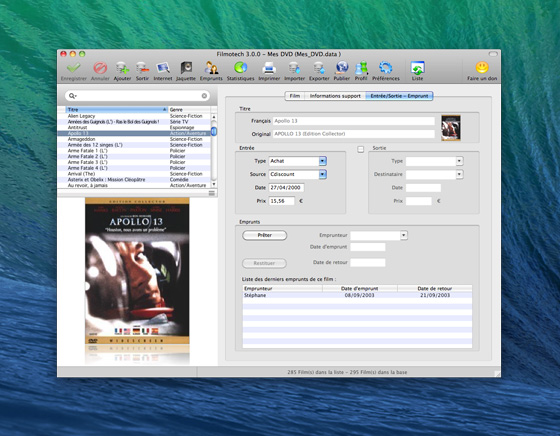Clear the search field with the clear icon

[204, 96]
